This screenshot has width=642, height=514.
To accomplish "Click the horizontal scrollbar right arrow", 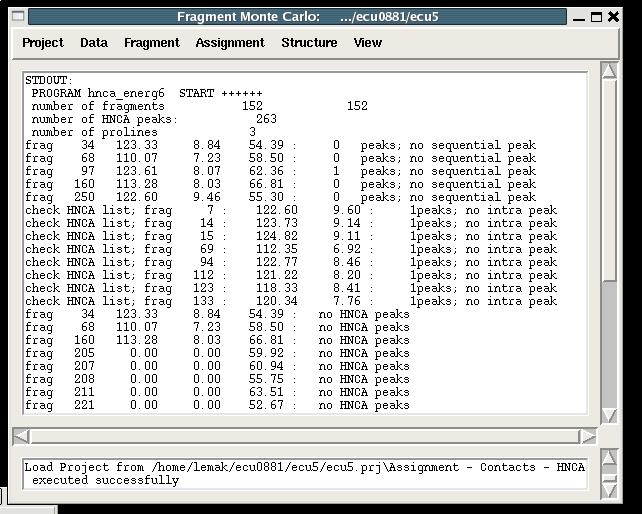I will point(589,437).
